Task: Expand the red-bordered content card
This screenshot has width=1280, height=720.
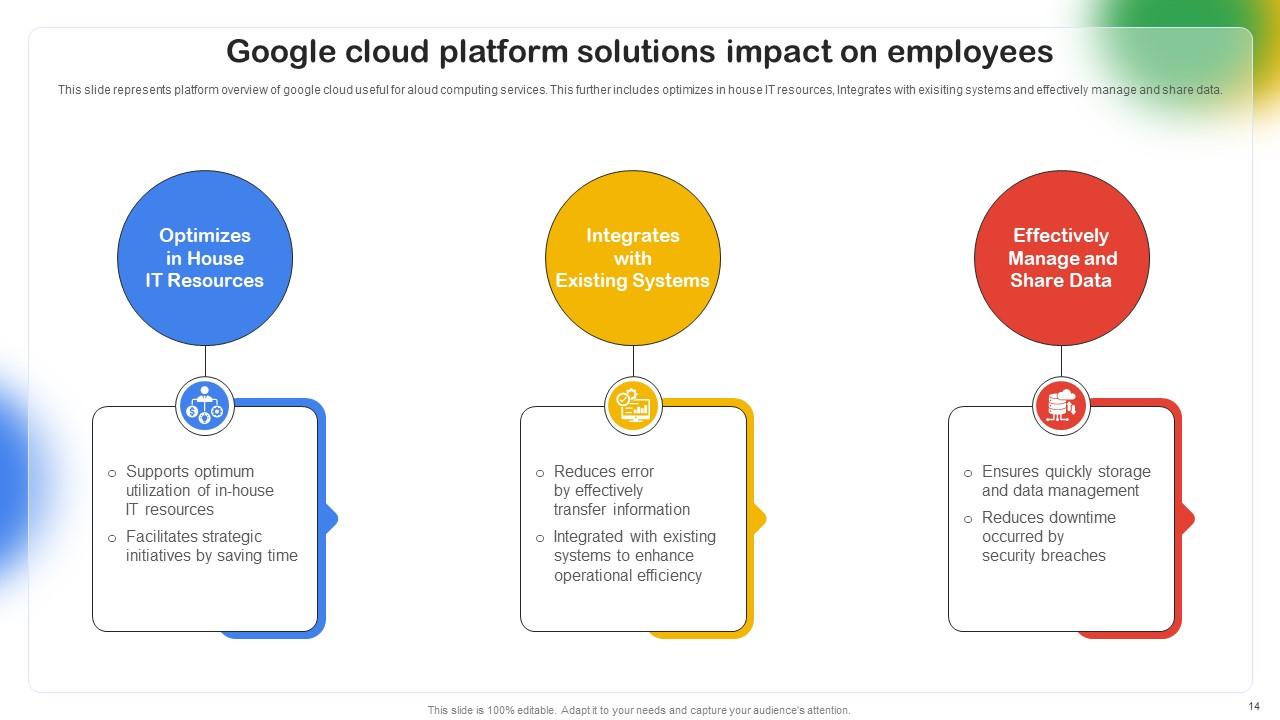Action: [x=1061, y=518]
